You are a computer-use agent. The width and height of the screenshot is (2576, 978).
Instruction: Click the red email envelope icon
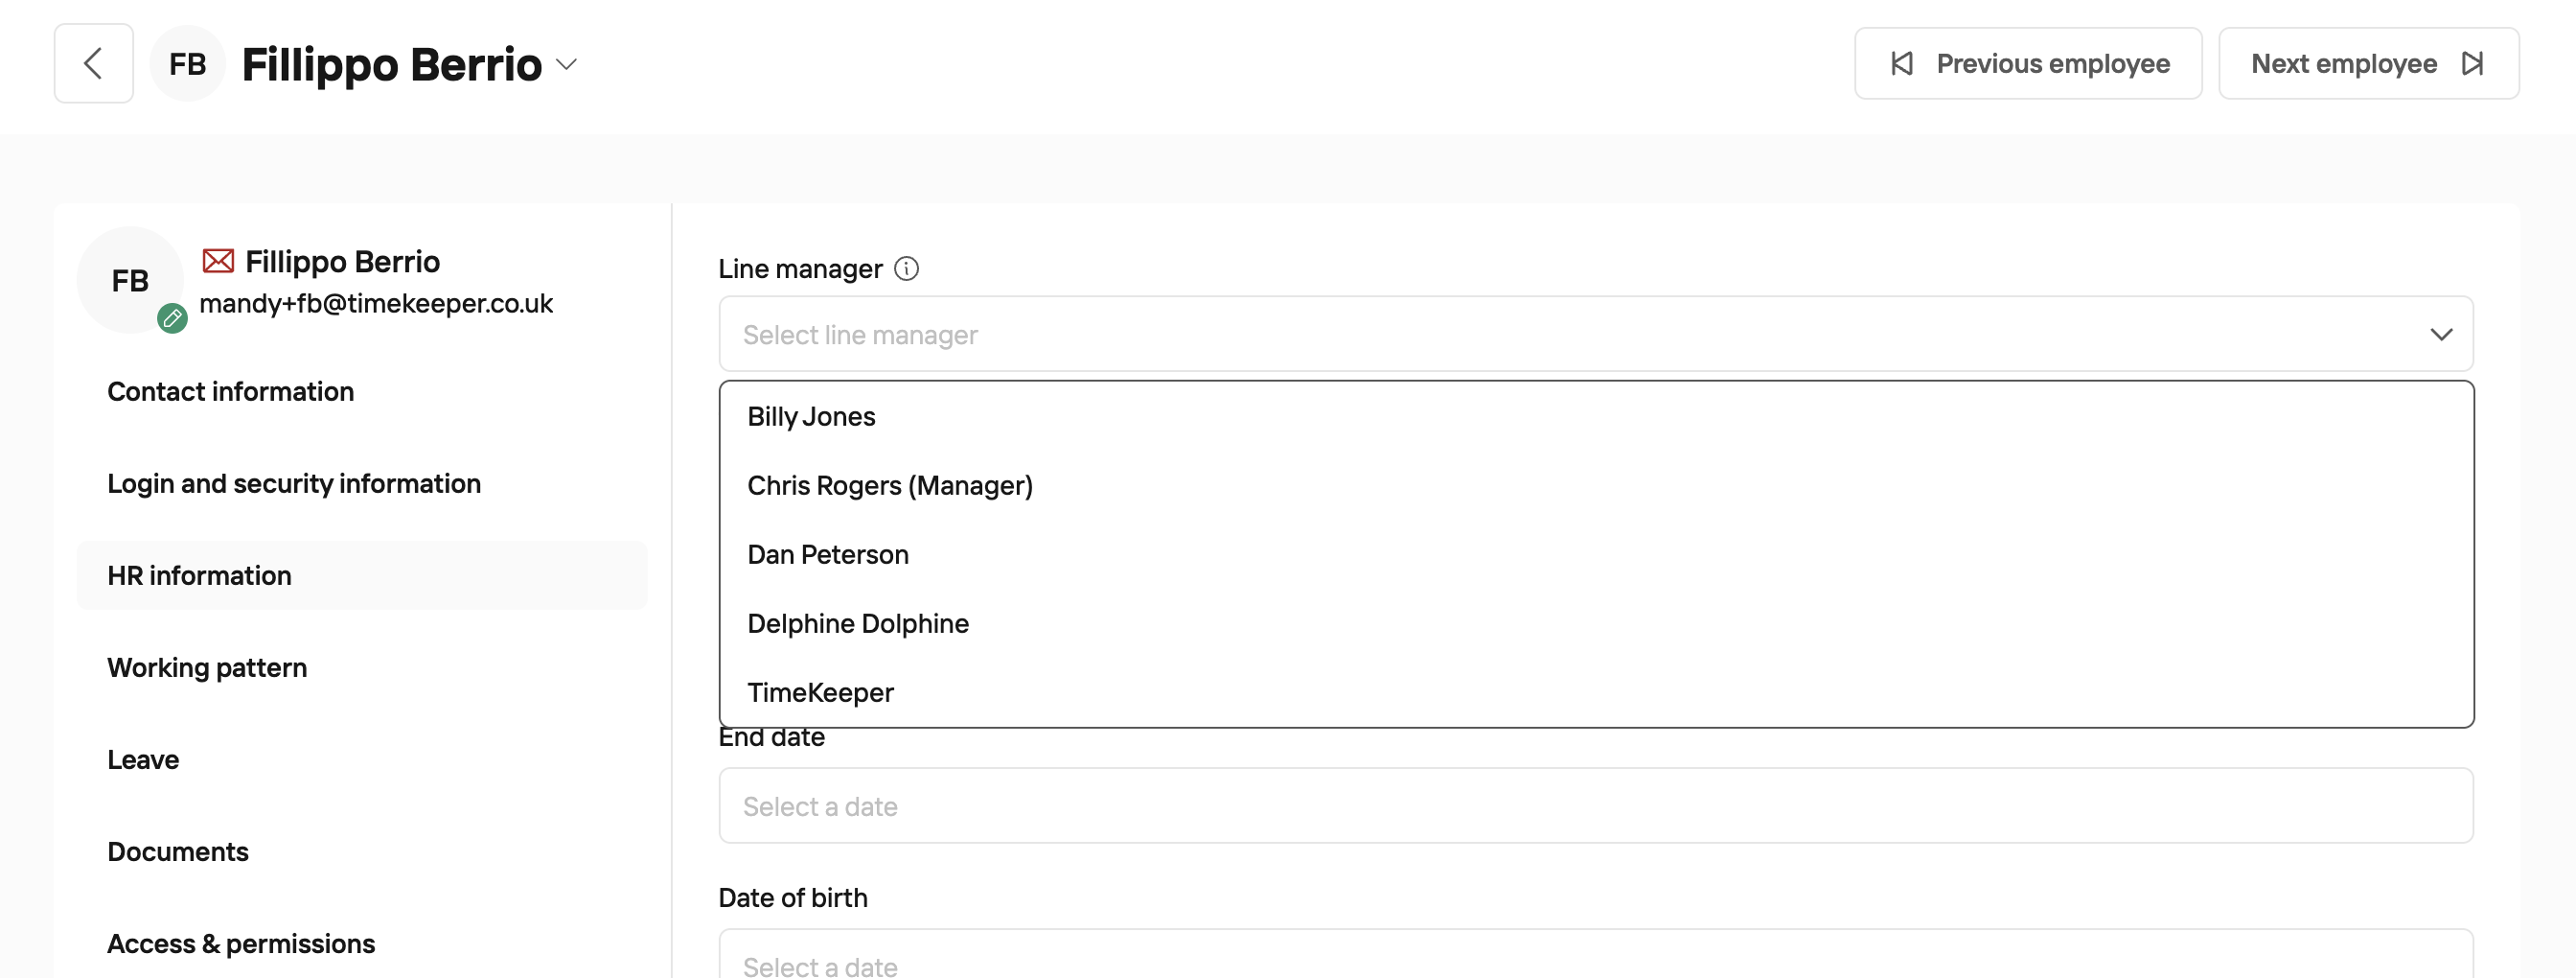[218, 261]
